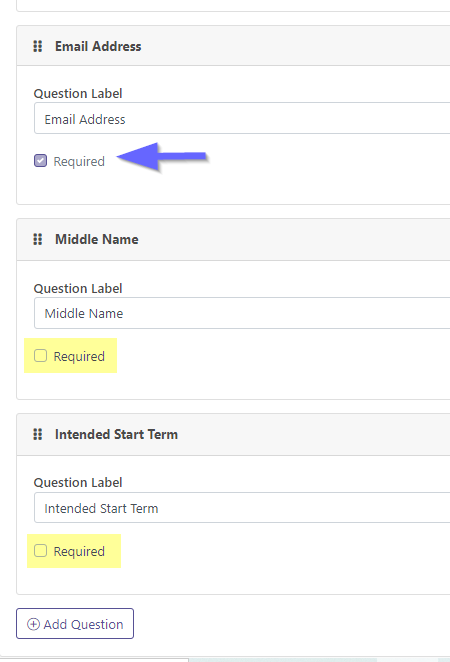
Task: Click the Email Address section header title
Action: [98, 46]
